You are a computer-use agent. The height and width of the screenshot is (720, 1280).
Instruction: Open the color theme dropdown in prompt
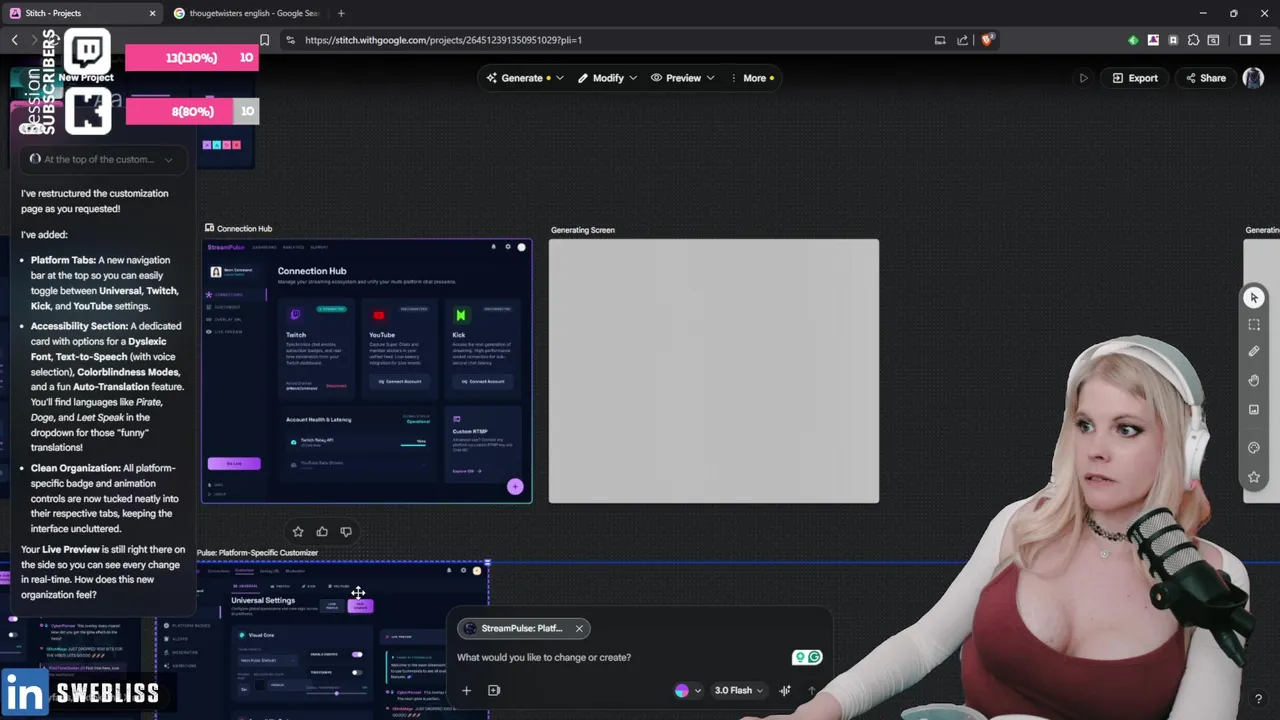688,690
